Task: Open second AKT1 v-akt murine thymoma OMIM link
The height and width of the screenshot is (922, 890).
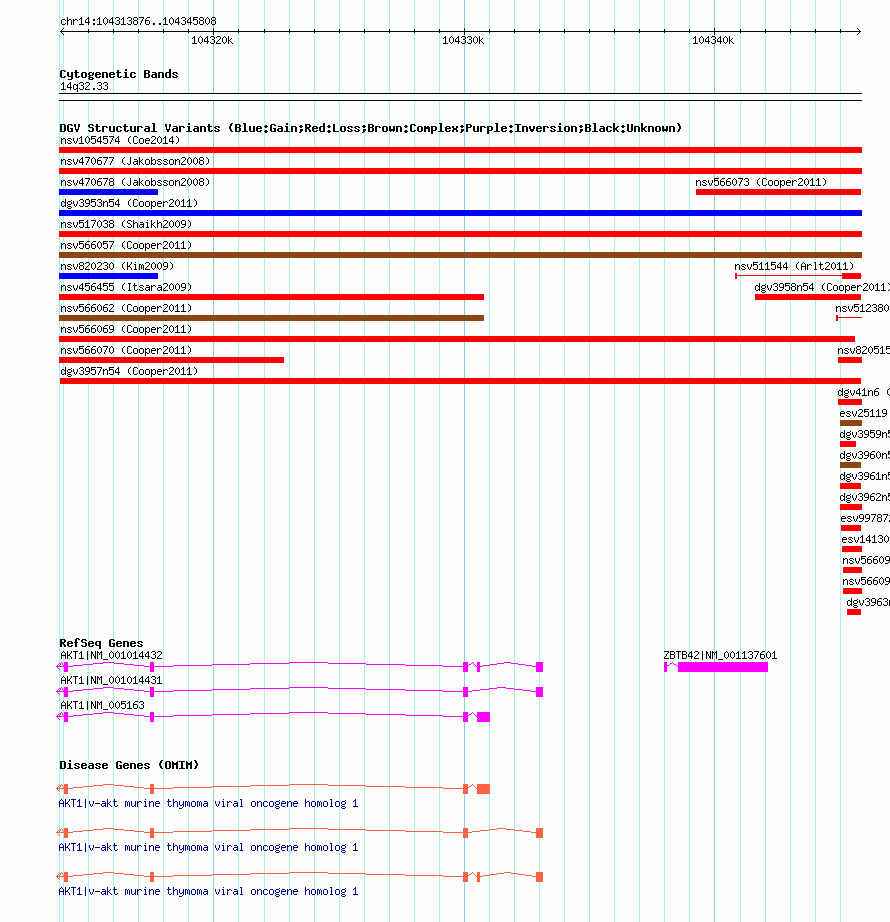Action: 208,847
